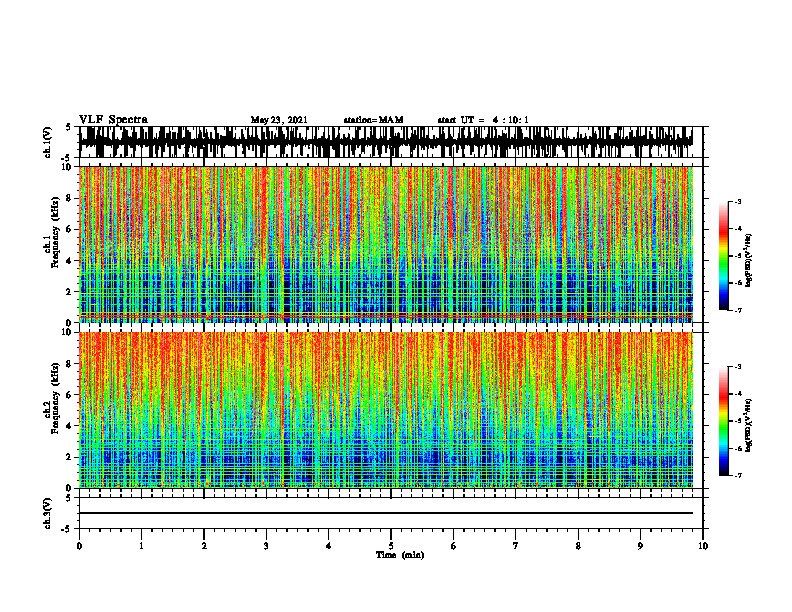Image resolution: width=792 pixels, height=612 pixels.
Task: Click the 5 V tick label of ch.3 panel
Action: tap(68, 498)
